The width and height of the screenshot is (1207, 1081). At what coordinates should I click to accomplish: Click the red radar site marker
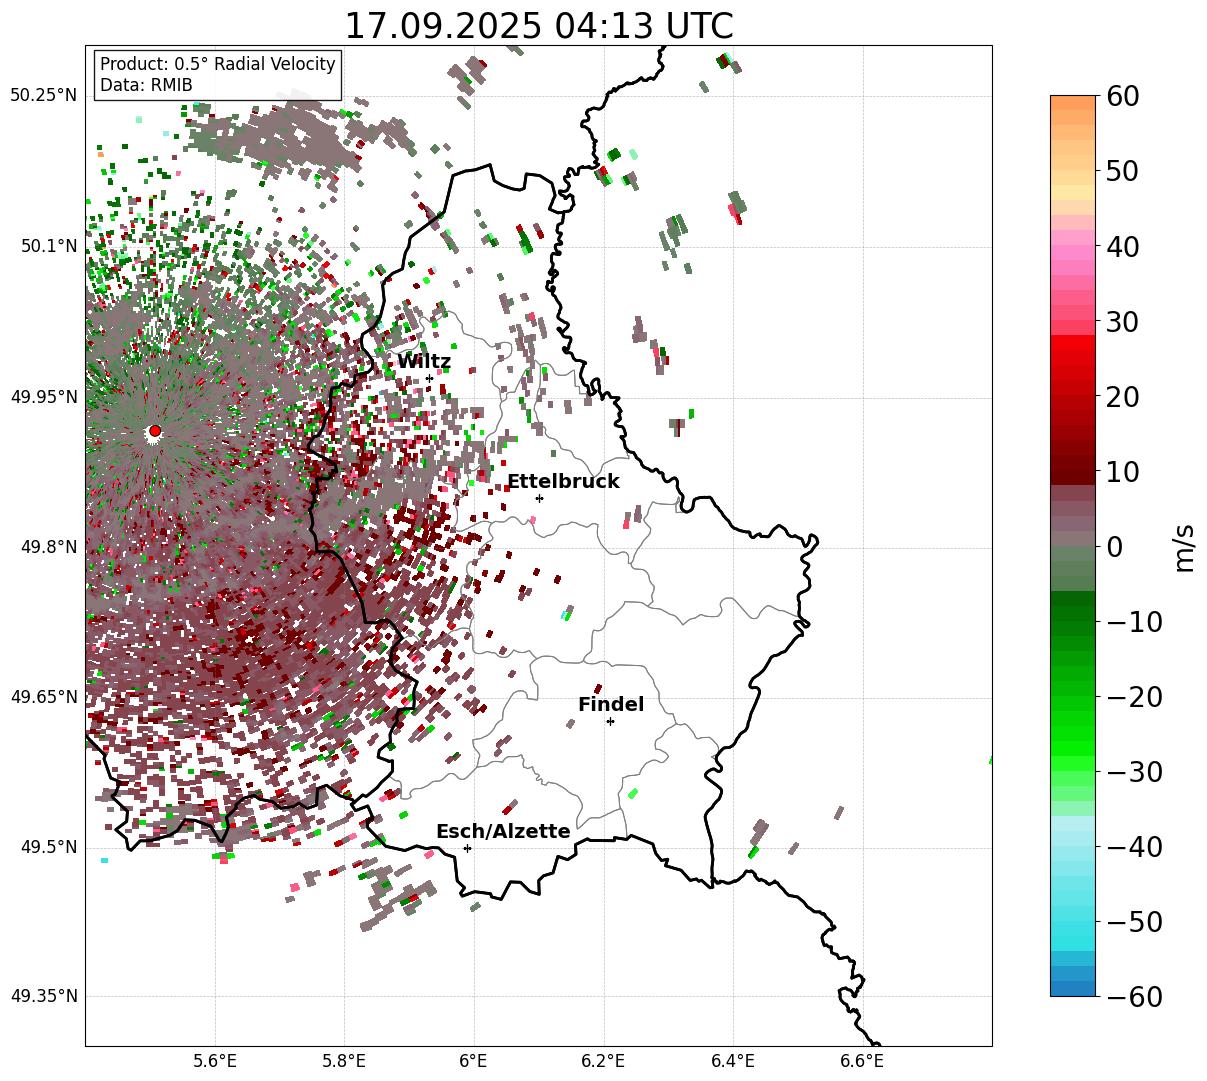click(x=155, y=431)
